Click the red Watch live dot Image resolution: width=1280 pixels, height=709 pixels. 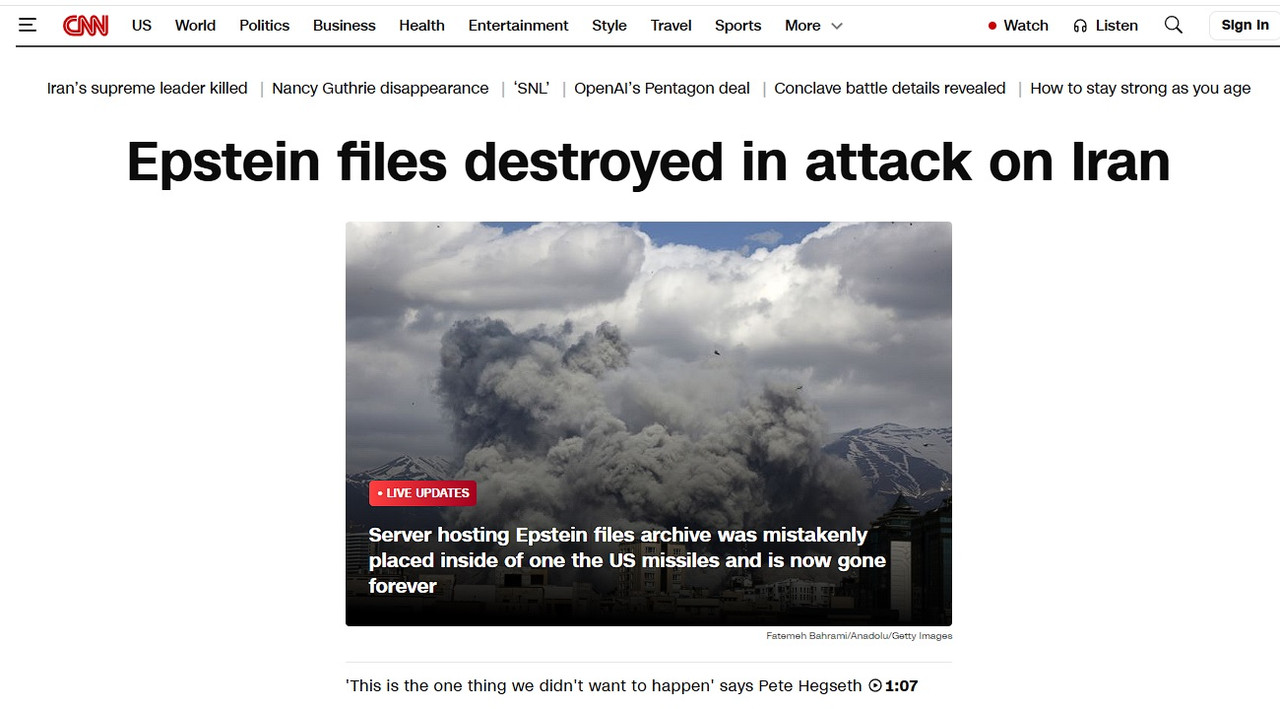tap(992, 26)
